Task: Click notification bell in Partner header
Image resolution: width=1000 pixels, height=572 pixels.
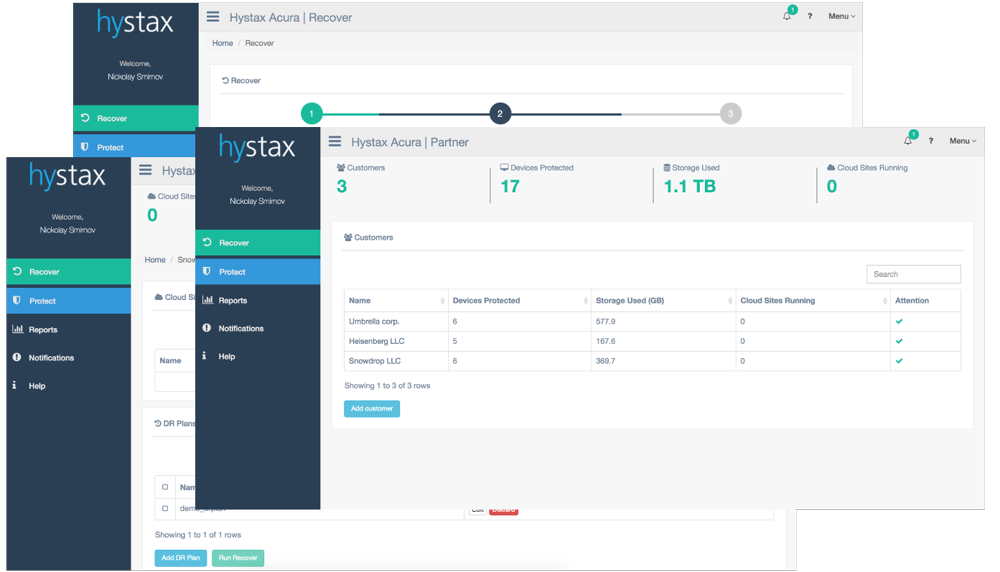Action: (x=908, y=141)
